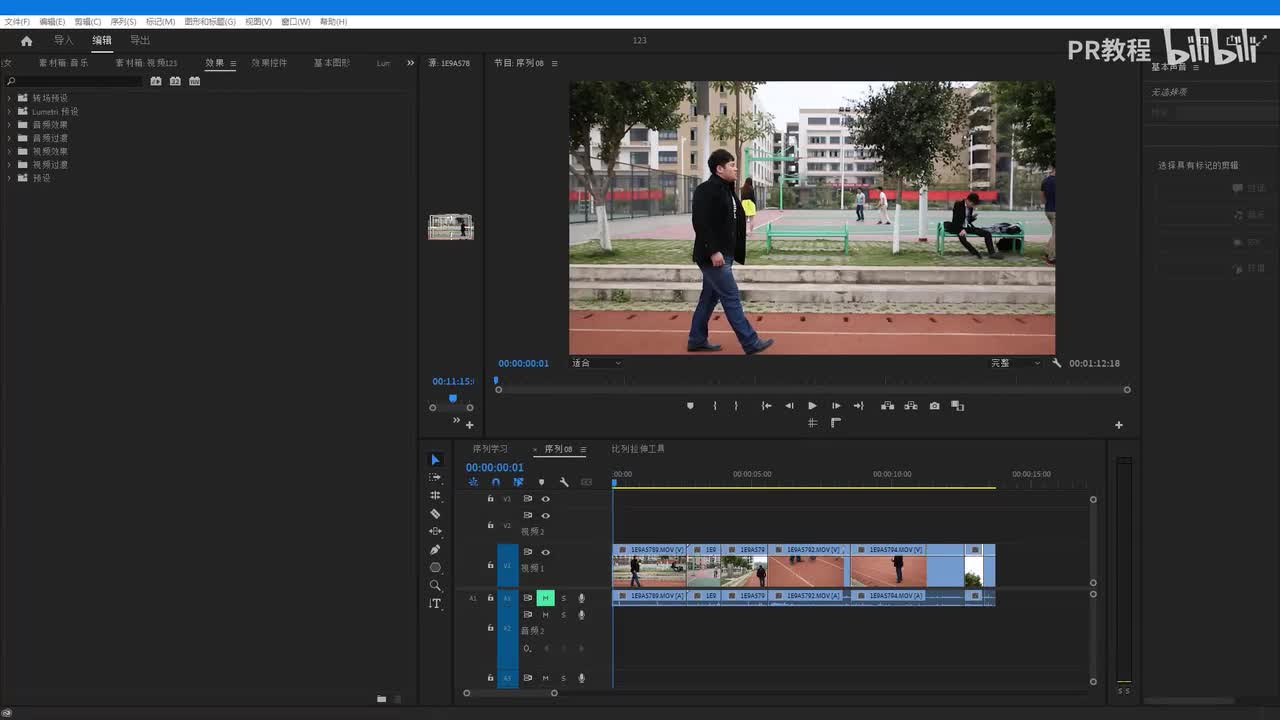The image size is (1280, 720).
Task: Open the 适合 zoom level dropdown
Action: coord(596,363)
